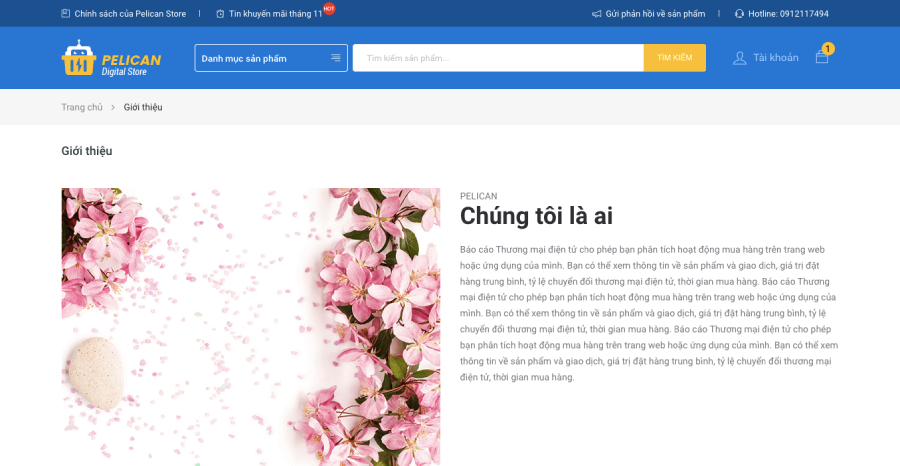Image resolution: width=900 pixels, height=466 pixels.
Task: Click the red HOT badge
Action: click(329, 9)
